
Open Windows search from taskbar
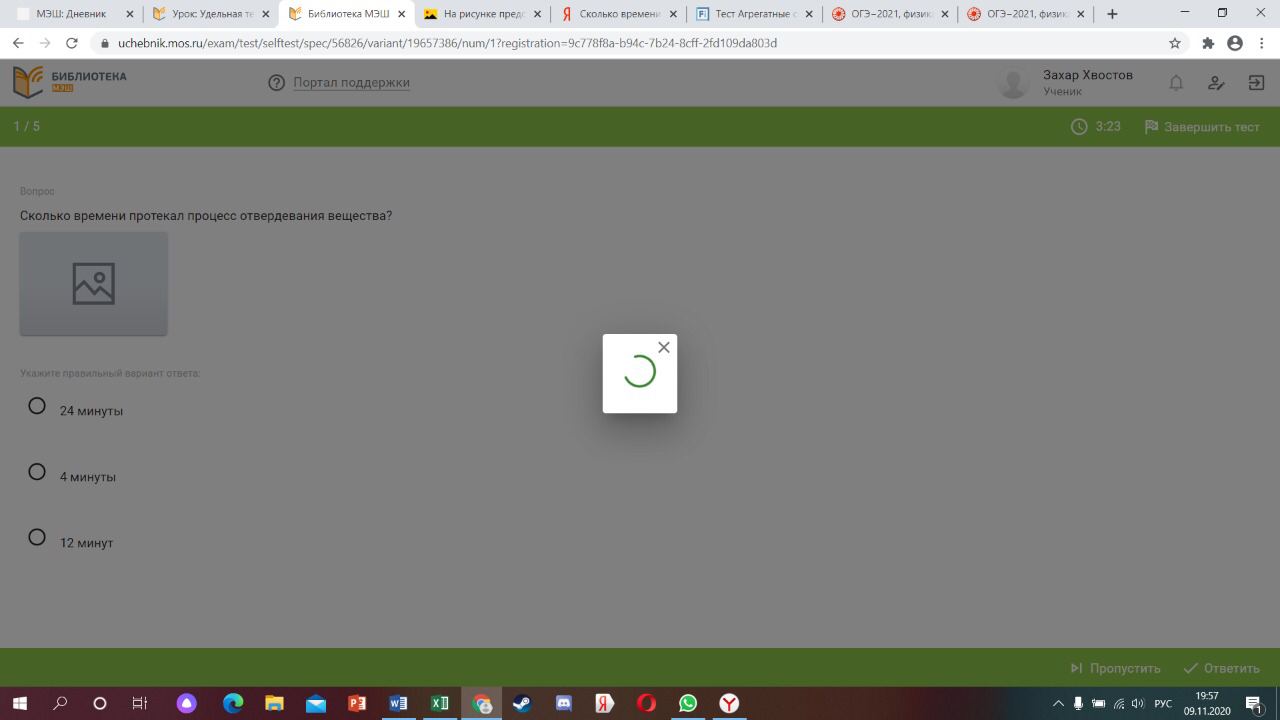60,703
